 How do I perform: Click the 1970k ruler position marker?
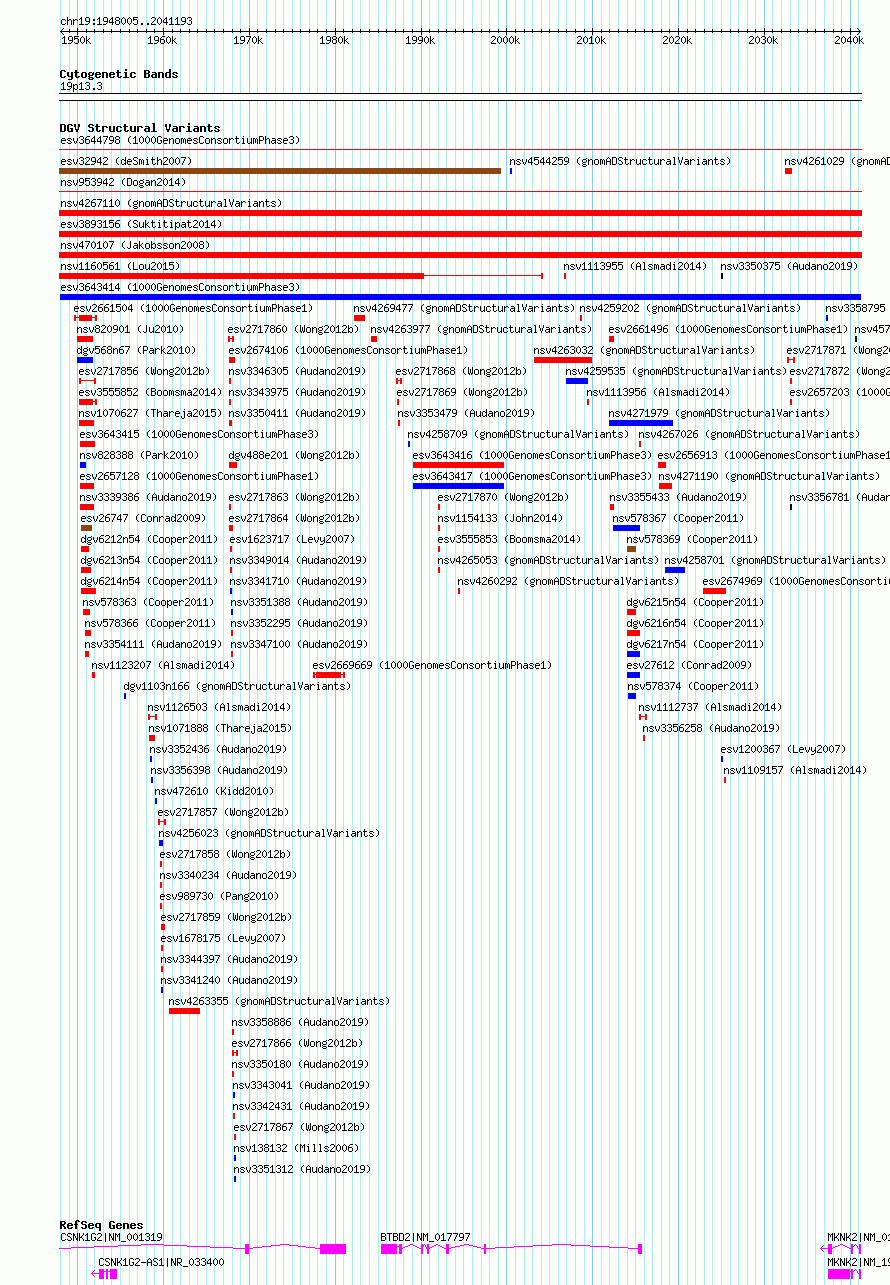(248, 40)
